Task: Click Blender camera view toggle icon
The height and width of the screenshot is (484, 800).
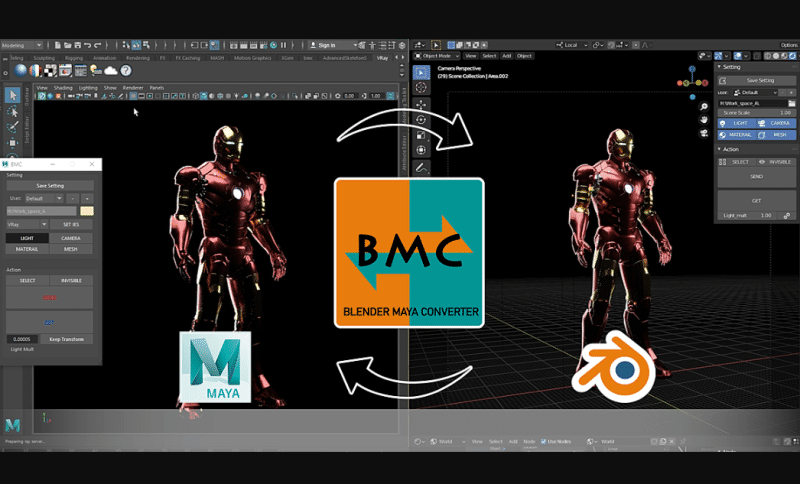Action: (704, 133)
